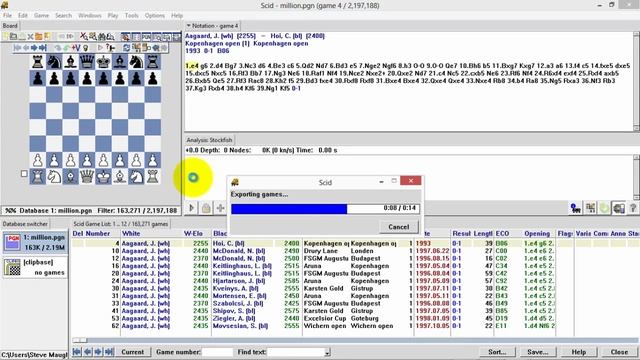Image resolution: width=640 pixels, height=360 pixels.
Task: Click the add move plus icon
Action: click(x=220, y=208)
